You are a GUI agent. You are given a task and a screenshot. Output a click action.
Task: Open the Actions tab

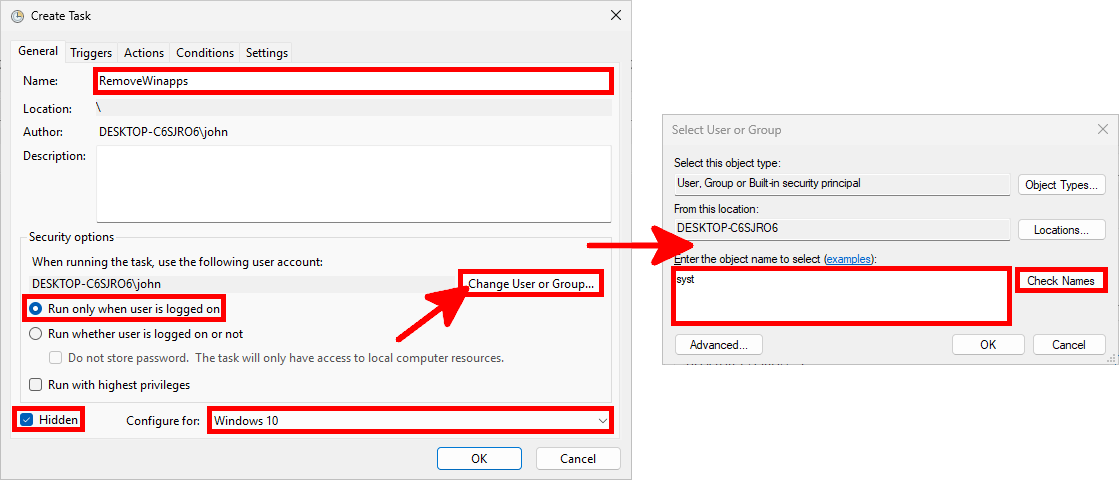click(144, 53)
